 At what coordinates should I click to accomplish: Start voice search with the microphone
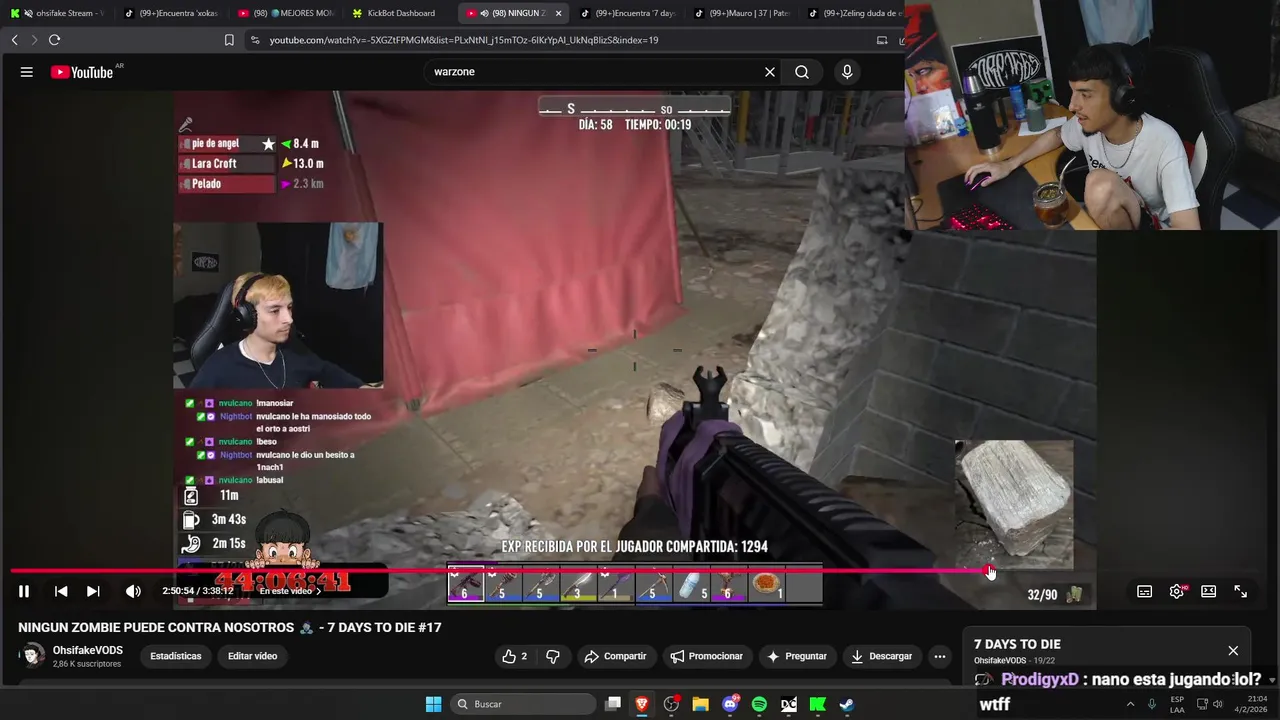[x=847, y=72]
